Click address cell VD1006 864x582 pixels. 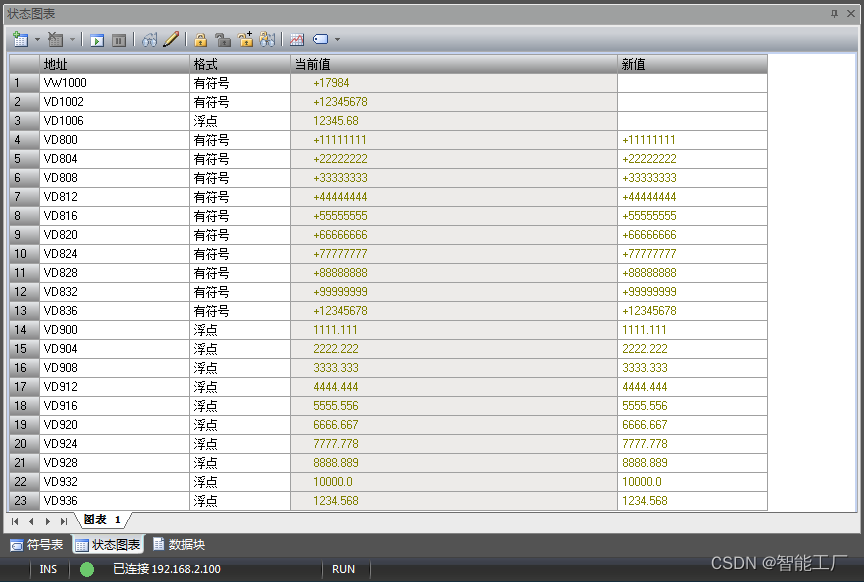coord(114,121)
